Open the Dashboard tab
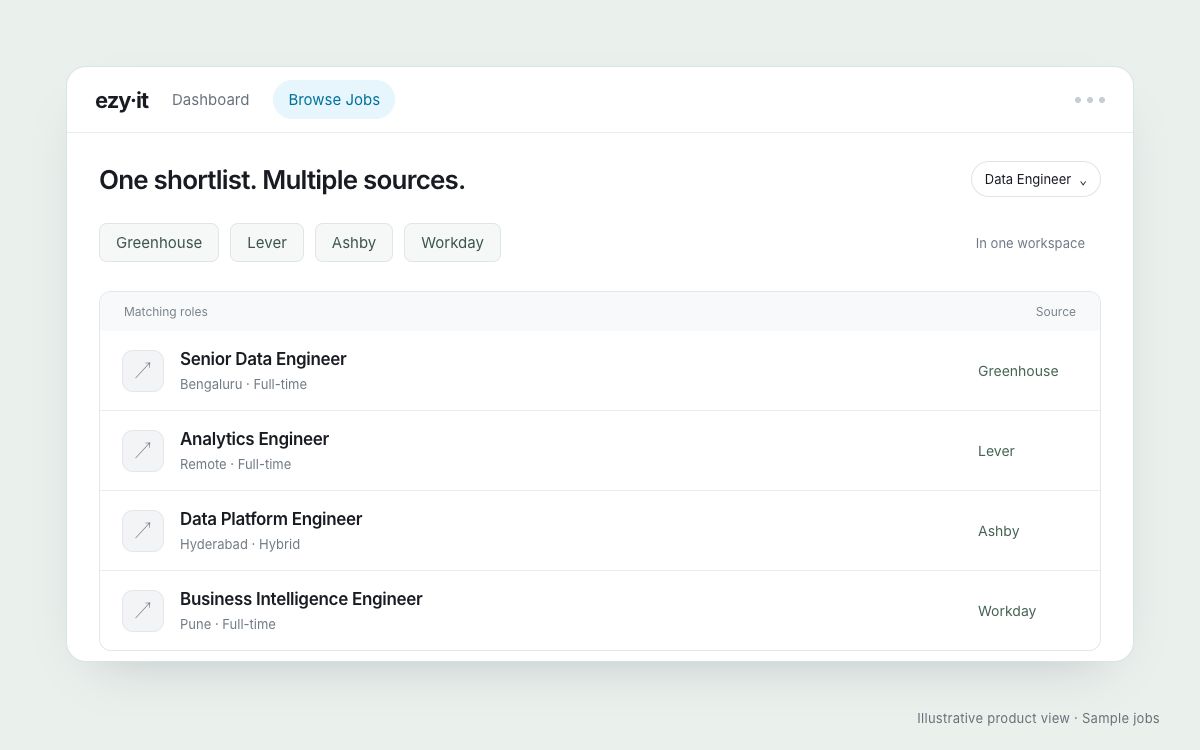The image size is (1200, 750). click(x=210, y=100)
